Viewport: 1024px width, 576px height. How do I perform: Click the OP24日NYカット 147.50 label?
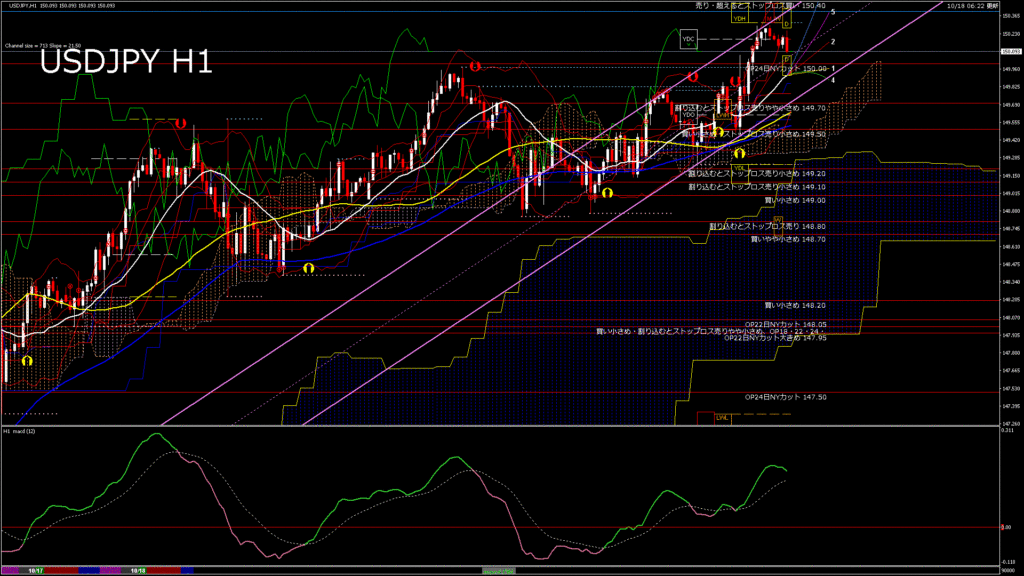click(x=785, y=397)
